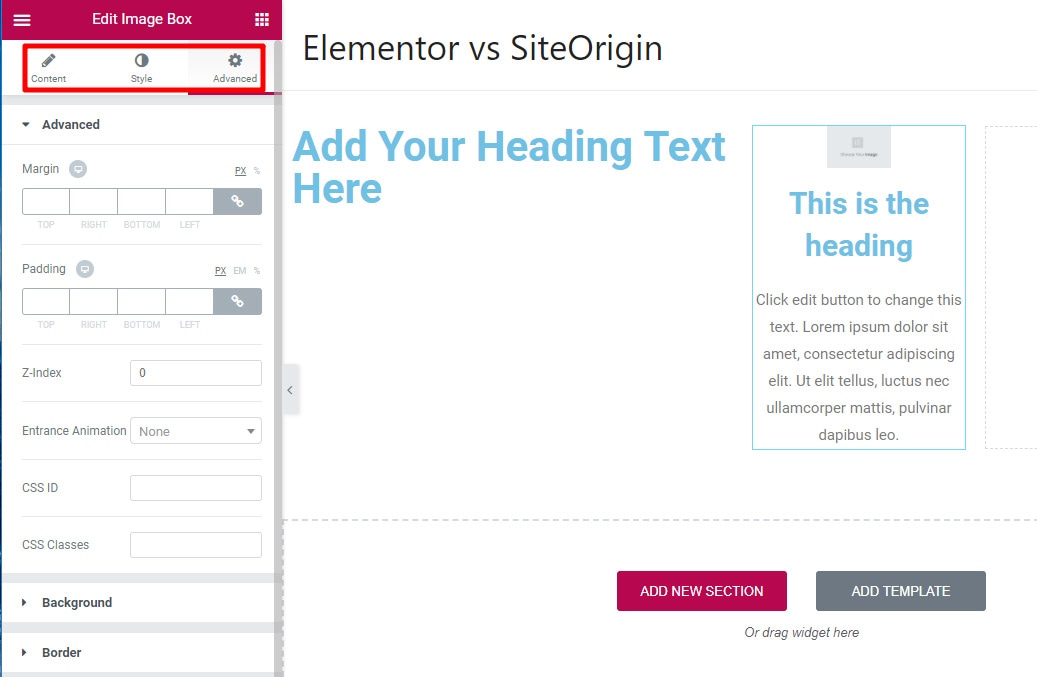The height and width of the screenshot is (677, 1037).
Task: Click the panel's vertical scrollbar
Action: pyautogui.click(x=278, y=357)
